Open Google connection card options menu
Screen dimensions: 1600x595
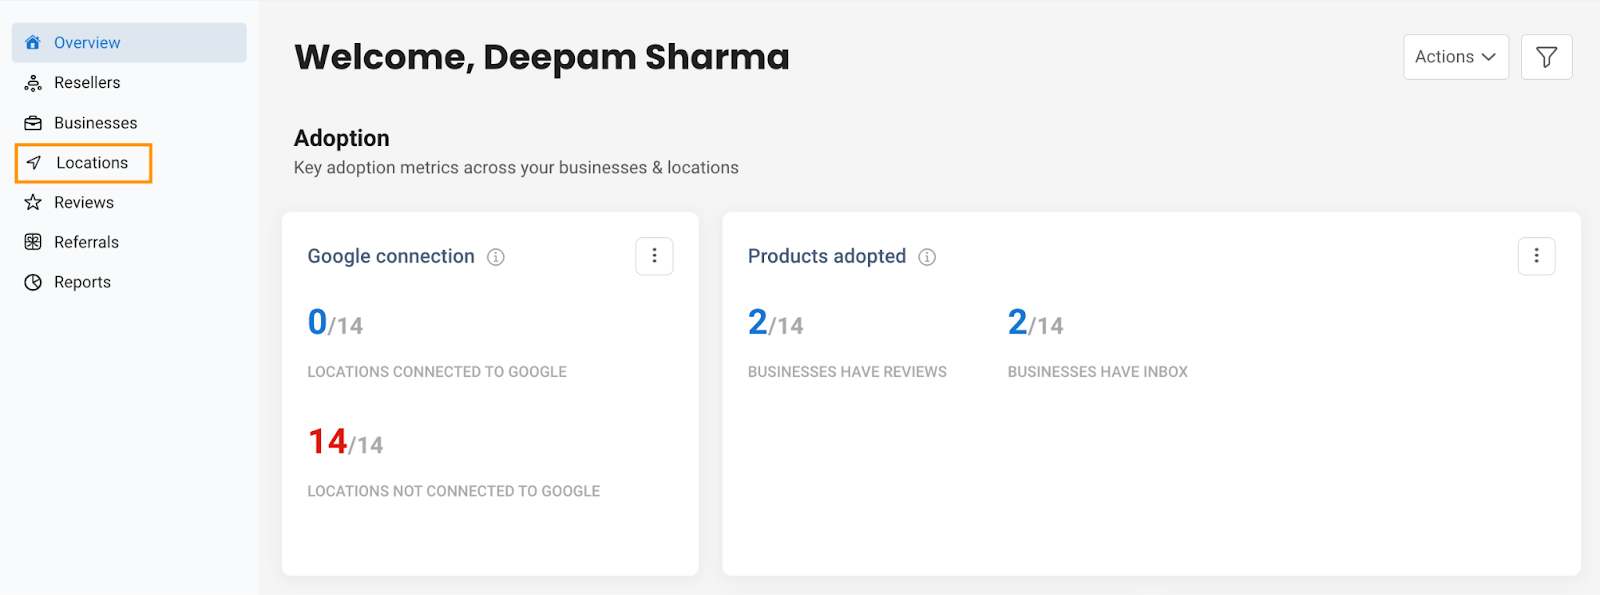[654, 256]
